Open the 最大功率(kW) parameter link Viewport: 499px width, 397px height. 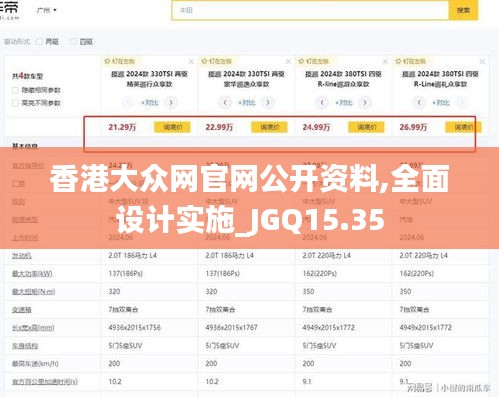coord(32,274)
